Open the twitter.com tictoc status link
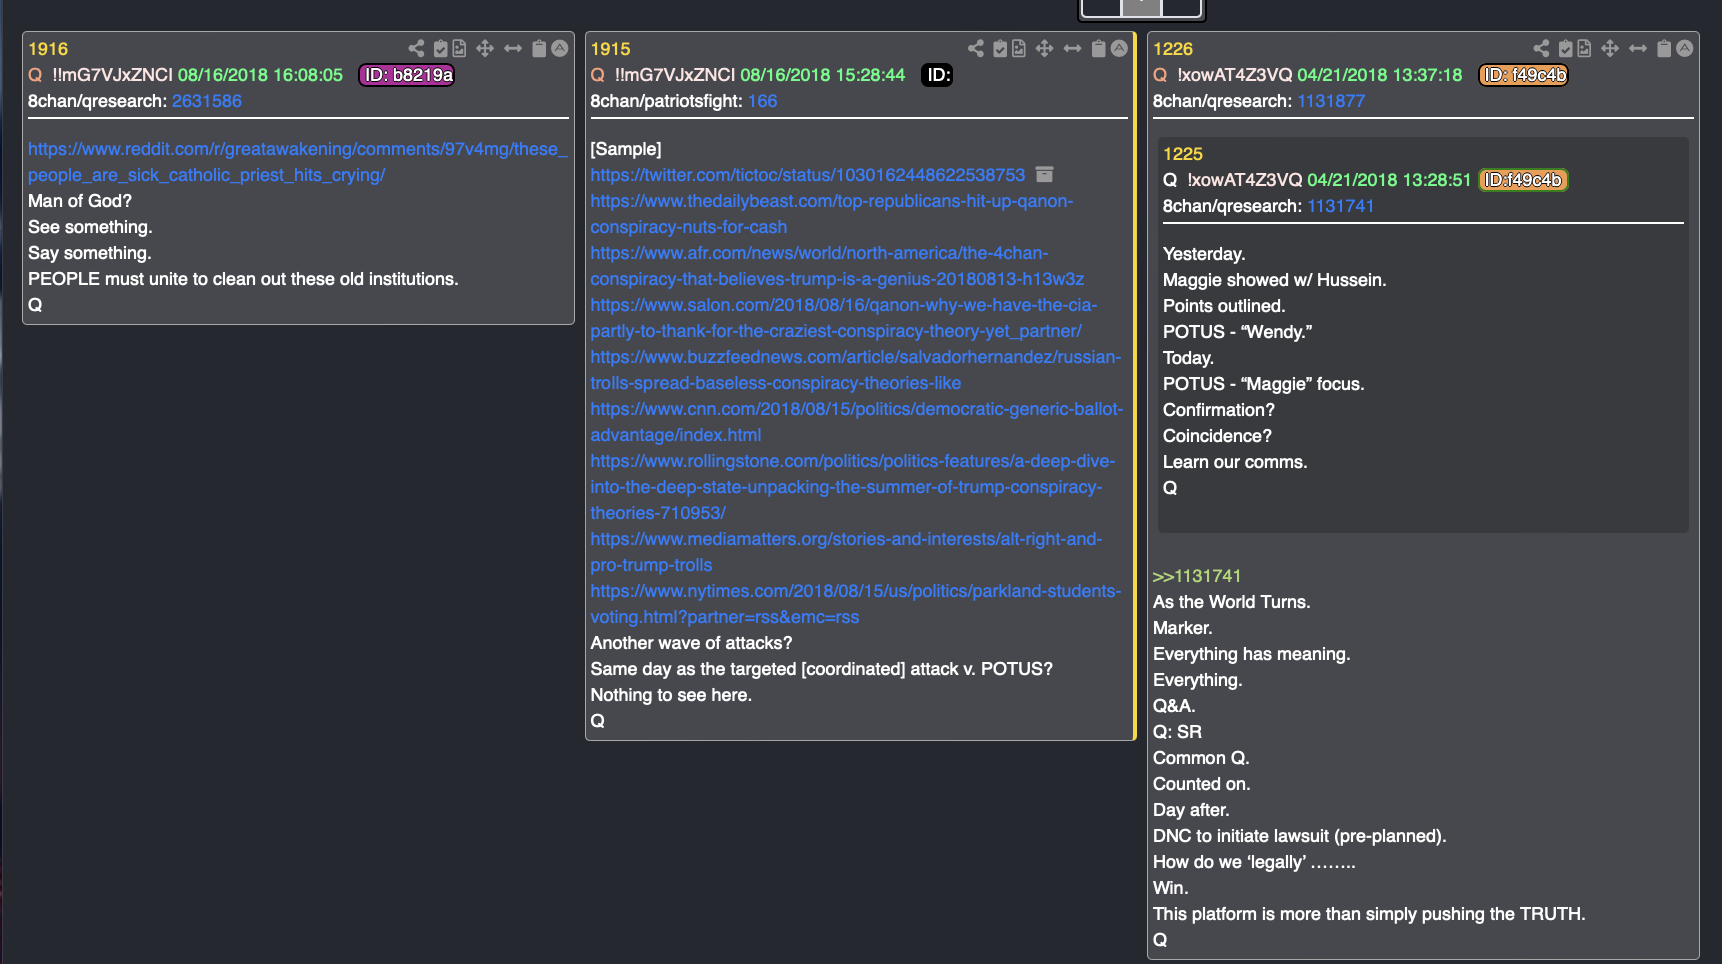This screenshot has height=964, width=1722. tap(807, 175)
